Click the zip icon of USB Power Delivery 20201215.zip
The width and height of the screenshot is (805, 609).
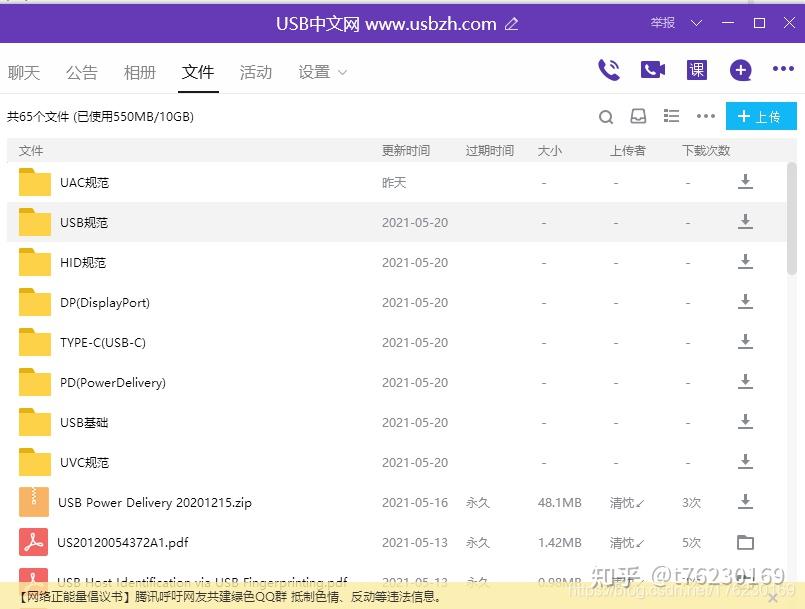[32, 502]
